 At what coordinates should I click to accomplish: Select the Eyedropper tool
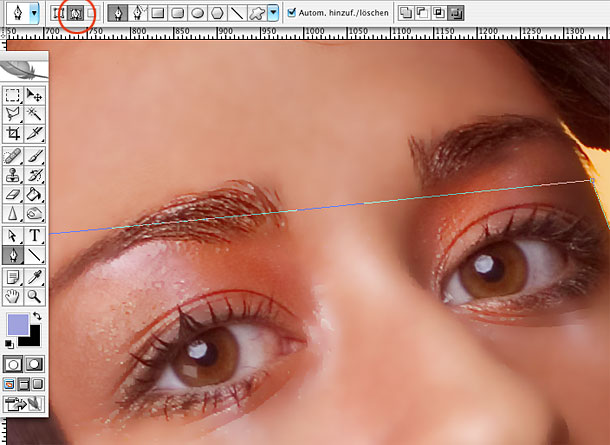[x=35, y=278]
